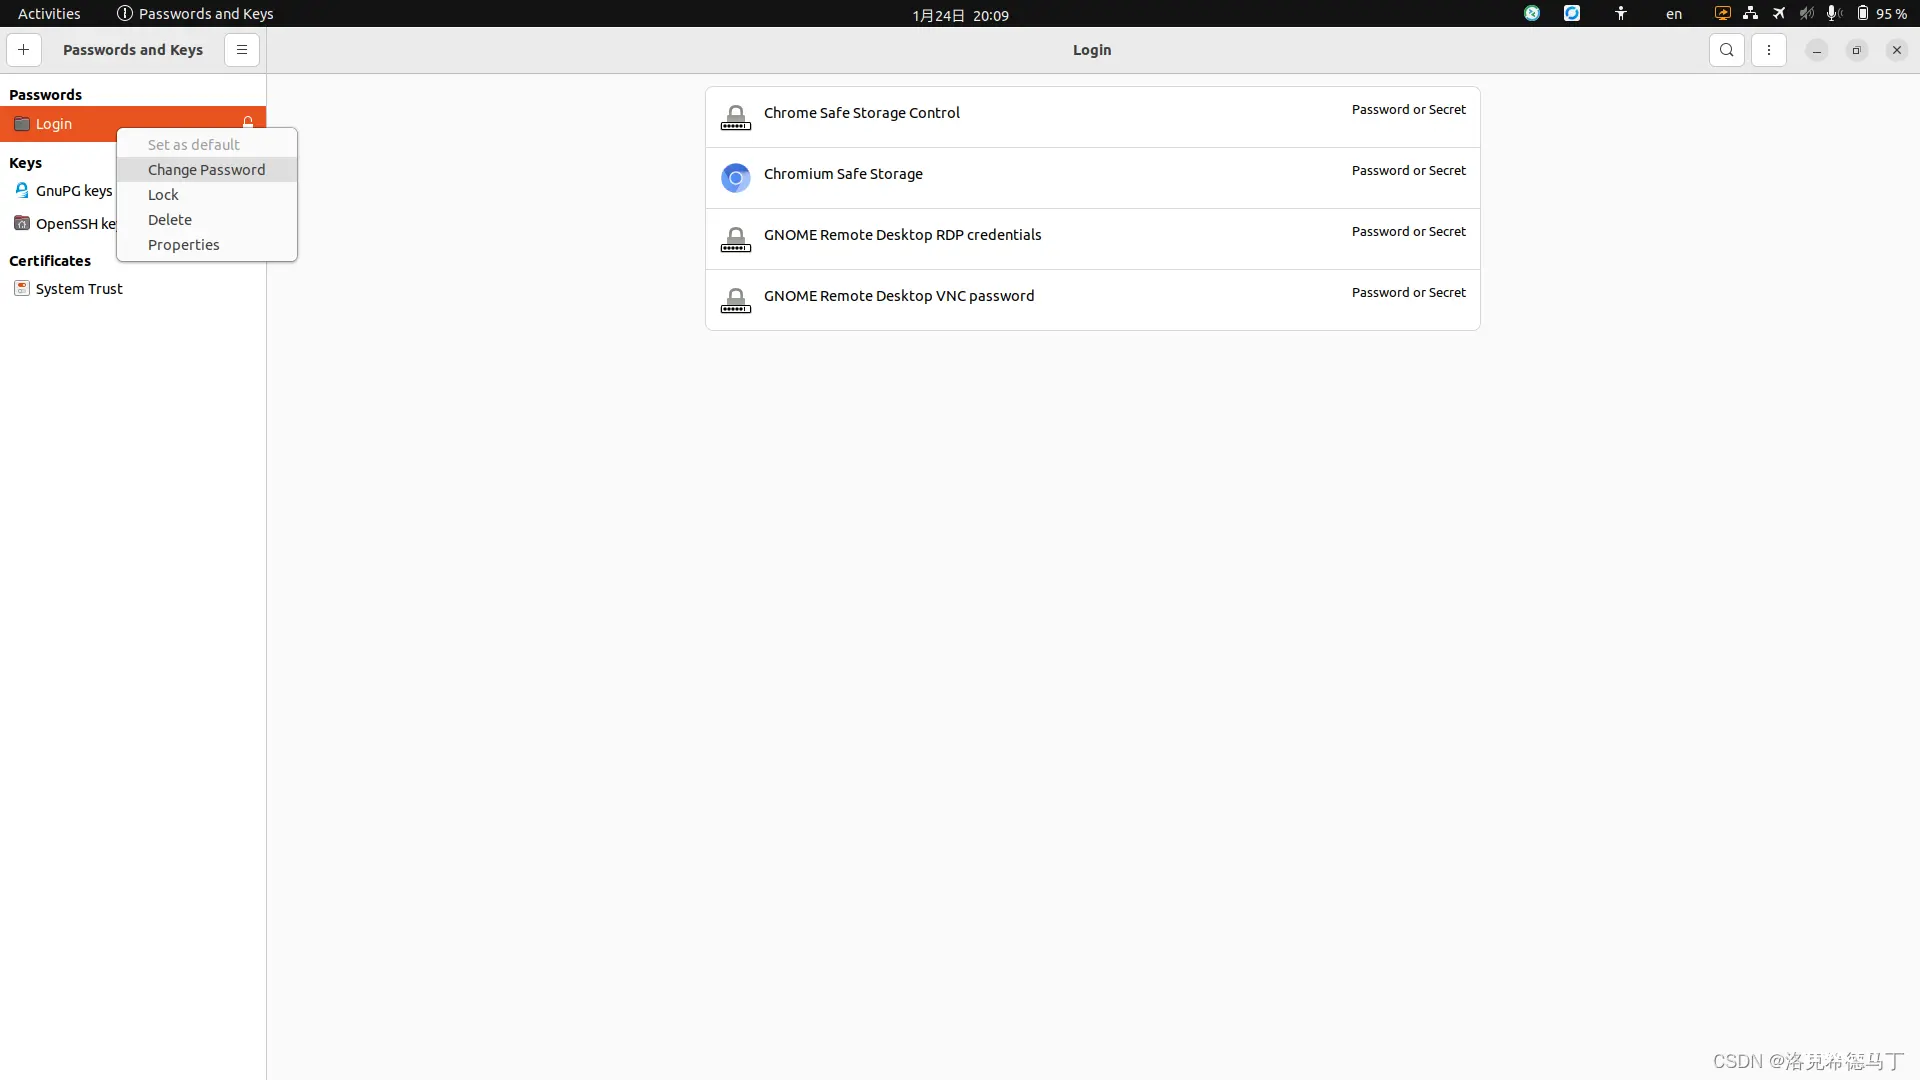Image resolution: width=1920 pixels, height=1080 pixels.
Task: Click the search icon in toolbar
Action: pyautogui.click(x=1727, y=49)
